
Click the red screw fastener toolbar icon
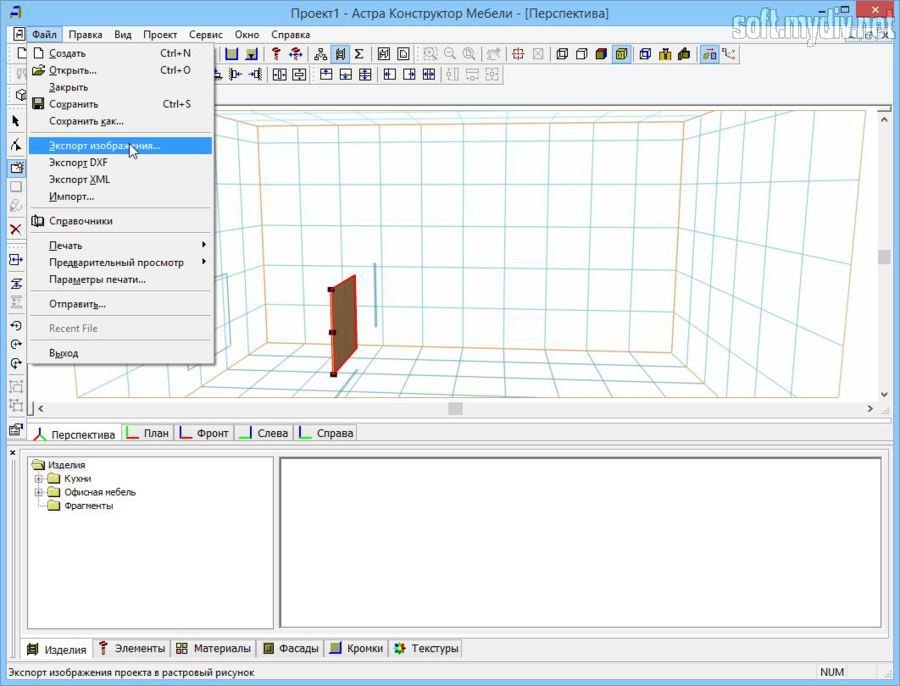pos(276,54)
